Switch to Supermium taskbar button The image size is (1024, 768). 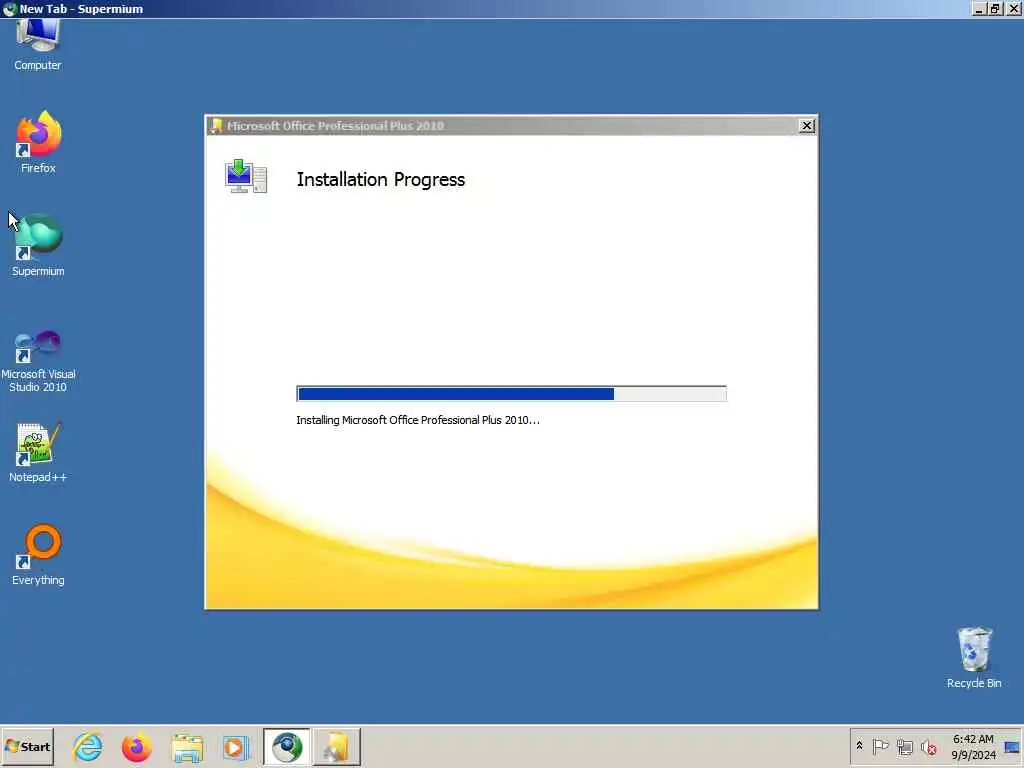tap(287, 747)
